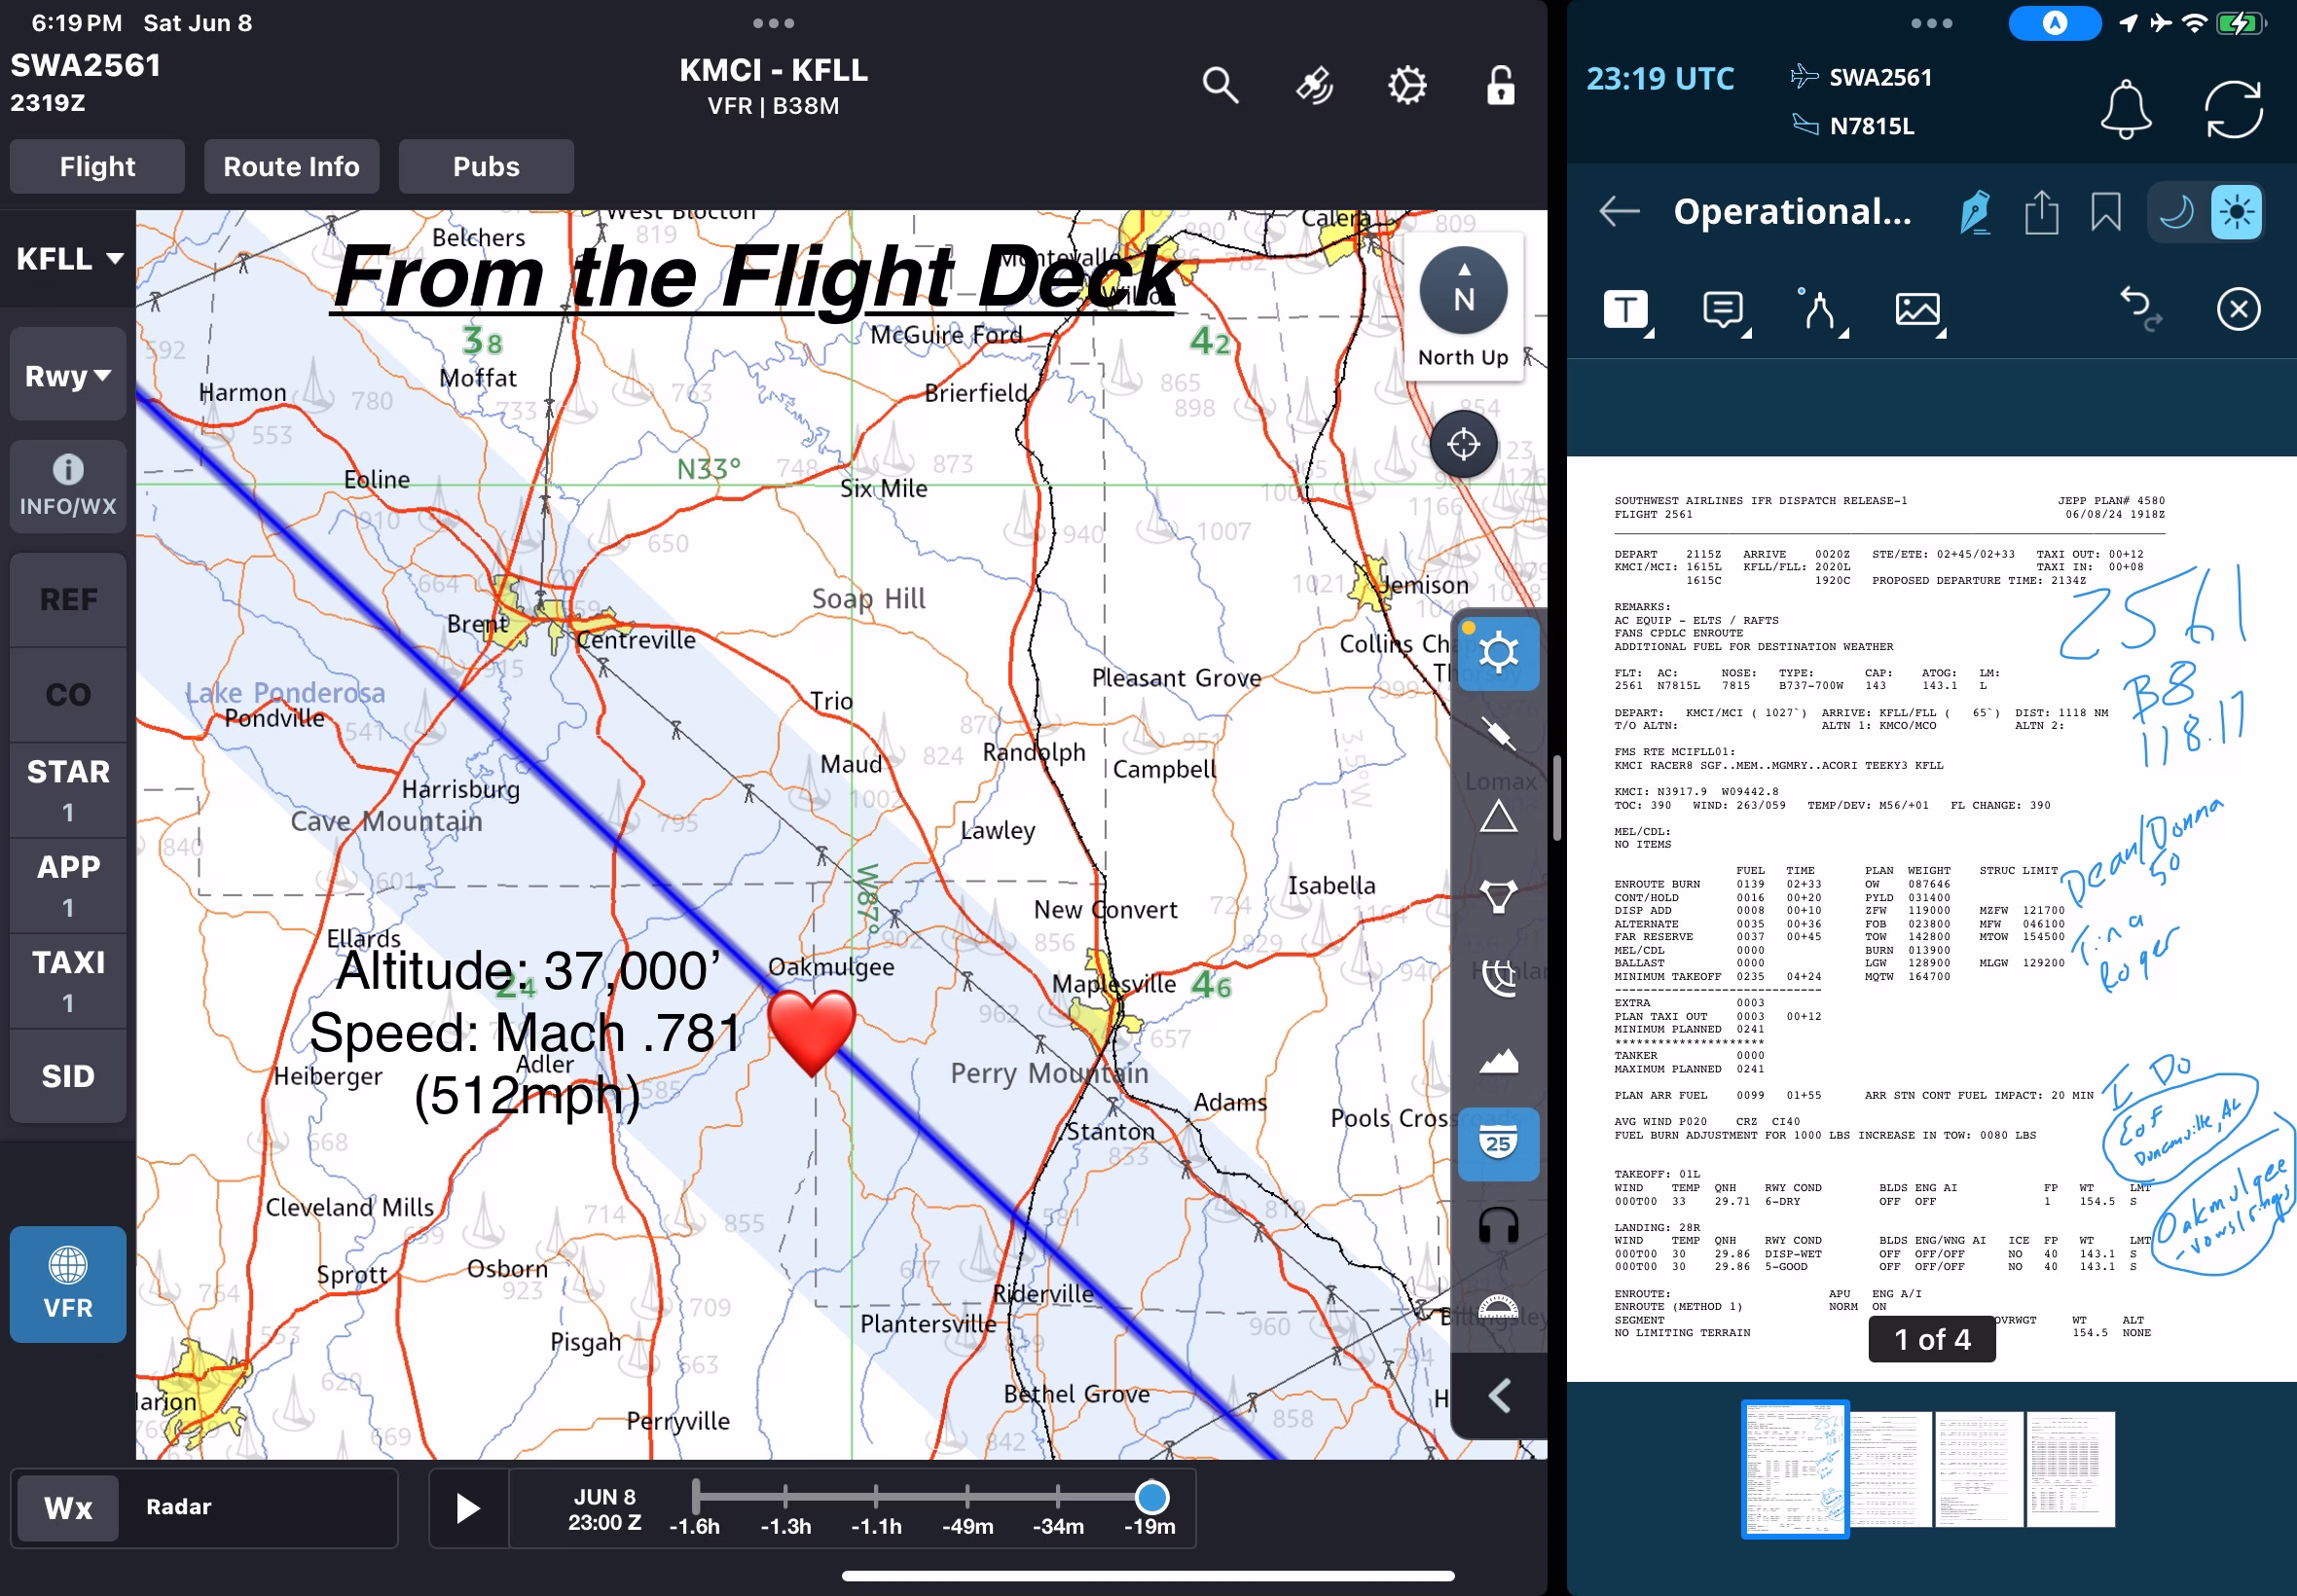The image size is (2297, 1596).
Task: Open the STAR charts list
Action: 68,790
